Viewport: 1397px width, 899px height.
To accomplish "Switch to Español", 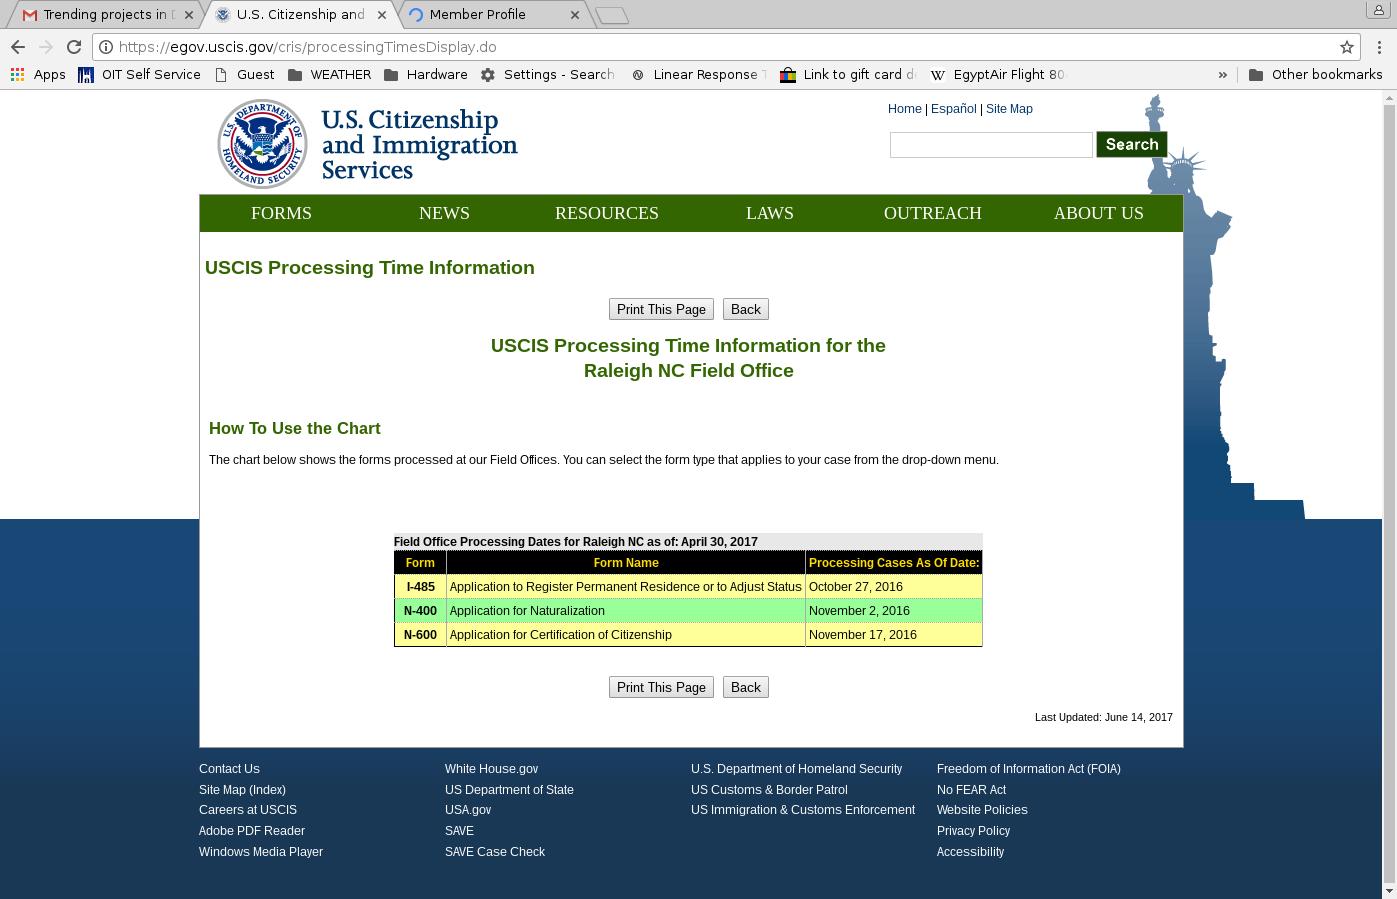I will (953, 109).
